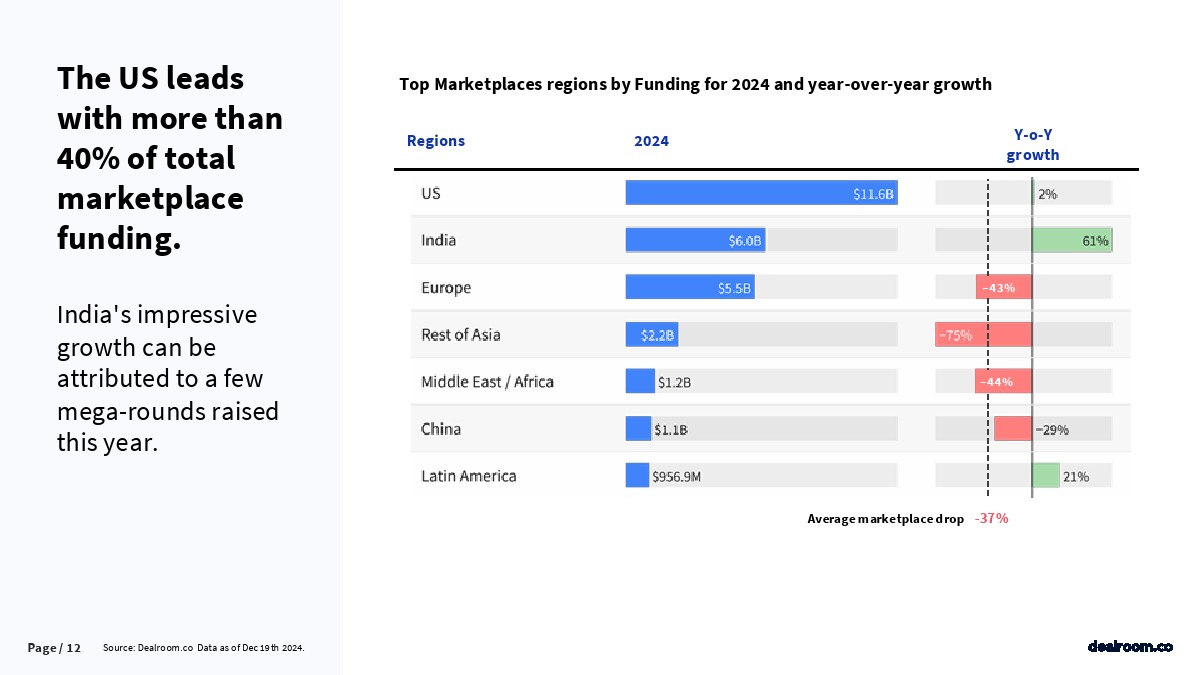Select the 2024 column header
Image resolution: width=1200 pixels, height=675 pixels.
click(x=651, y=141)
